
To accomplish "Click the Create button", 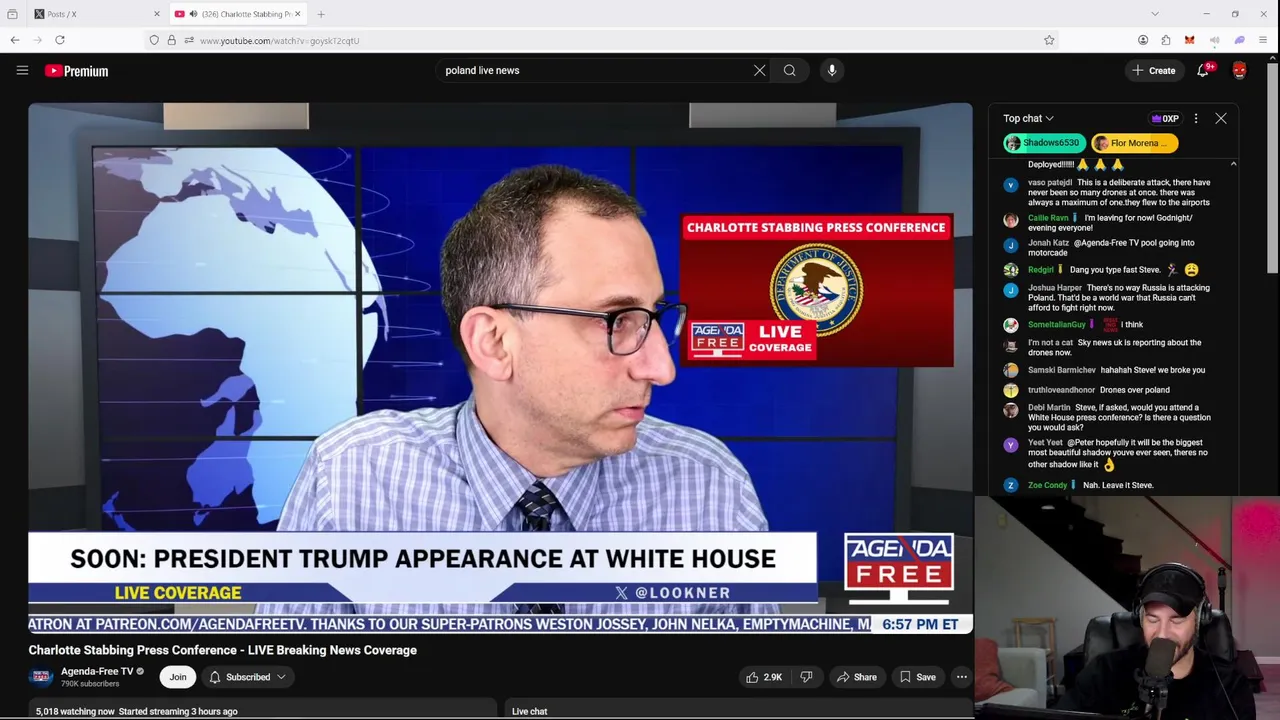I will pyautogui.click(x=1153, y=70).
